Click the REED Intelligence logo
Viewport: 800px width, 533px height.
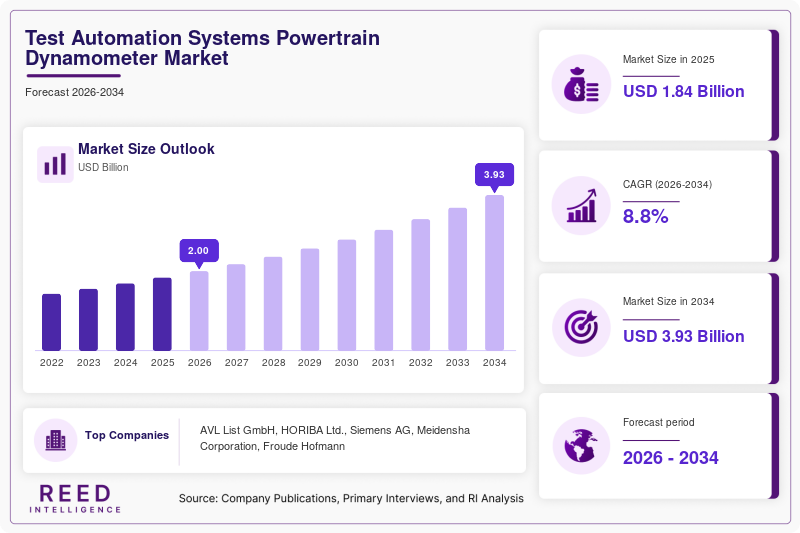click(75, 498)
